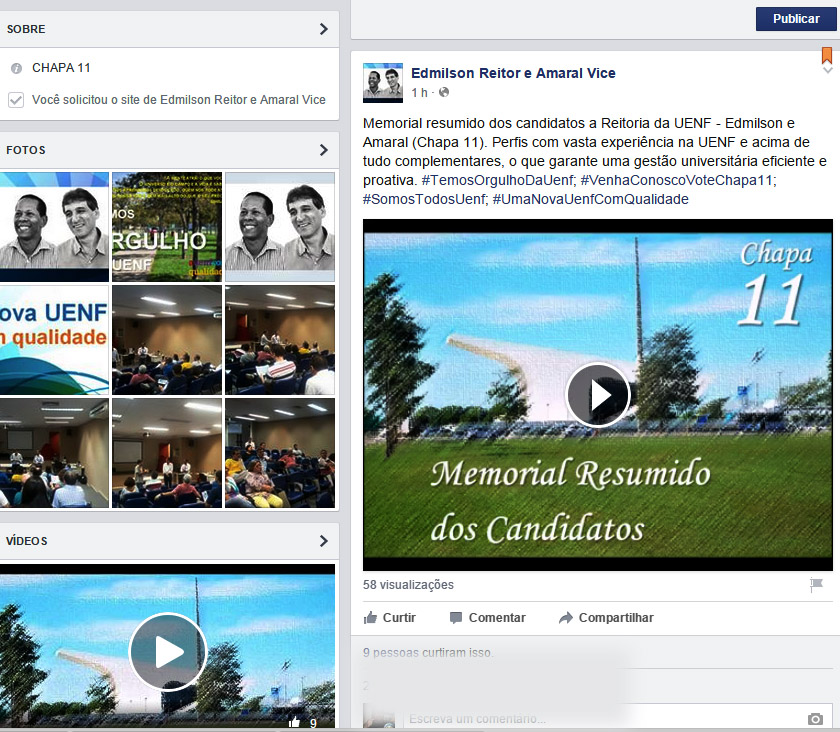Image resolution: width=840 pixels, height=732 pixels.
Task: Play the video in the VÍDEOS sidebar
Action: [x=168, y=652]
